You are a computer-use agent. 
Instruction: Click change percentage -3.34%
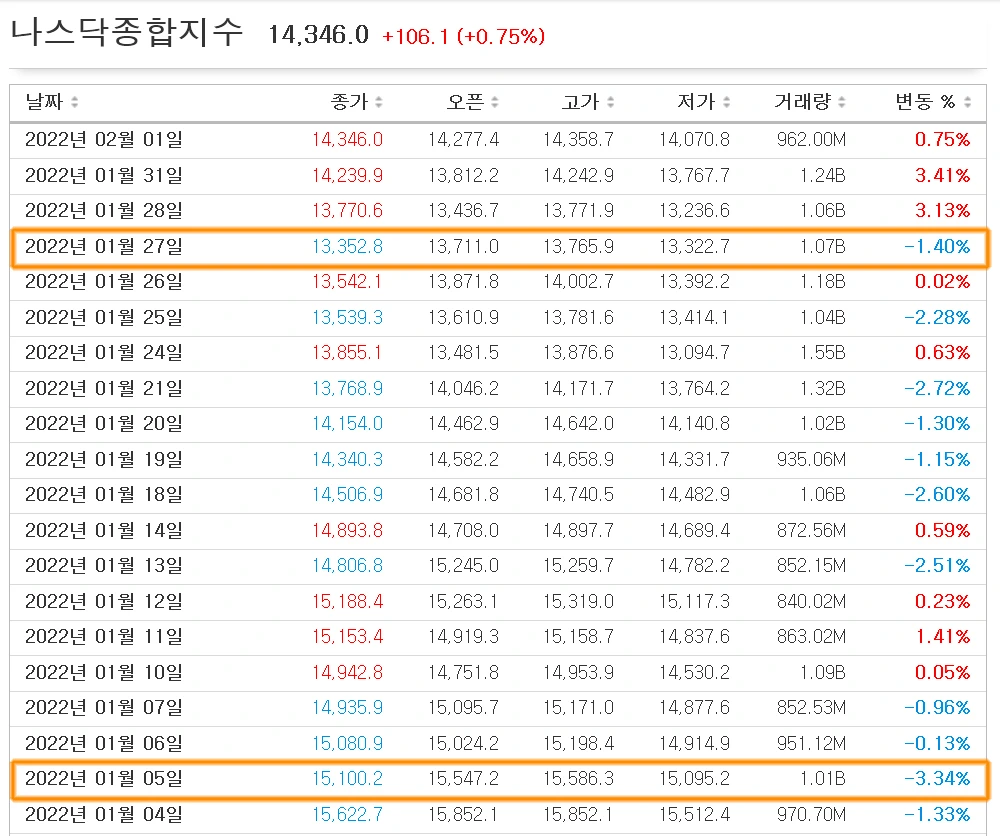pyautogui.click(x=938, y=779)
